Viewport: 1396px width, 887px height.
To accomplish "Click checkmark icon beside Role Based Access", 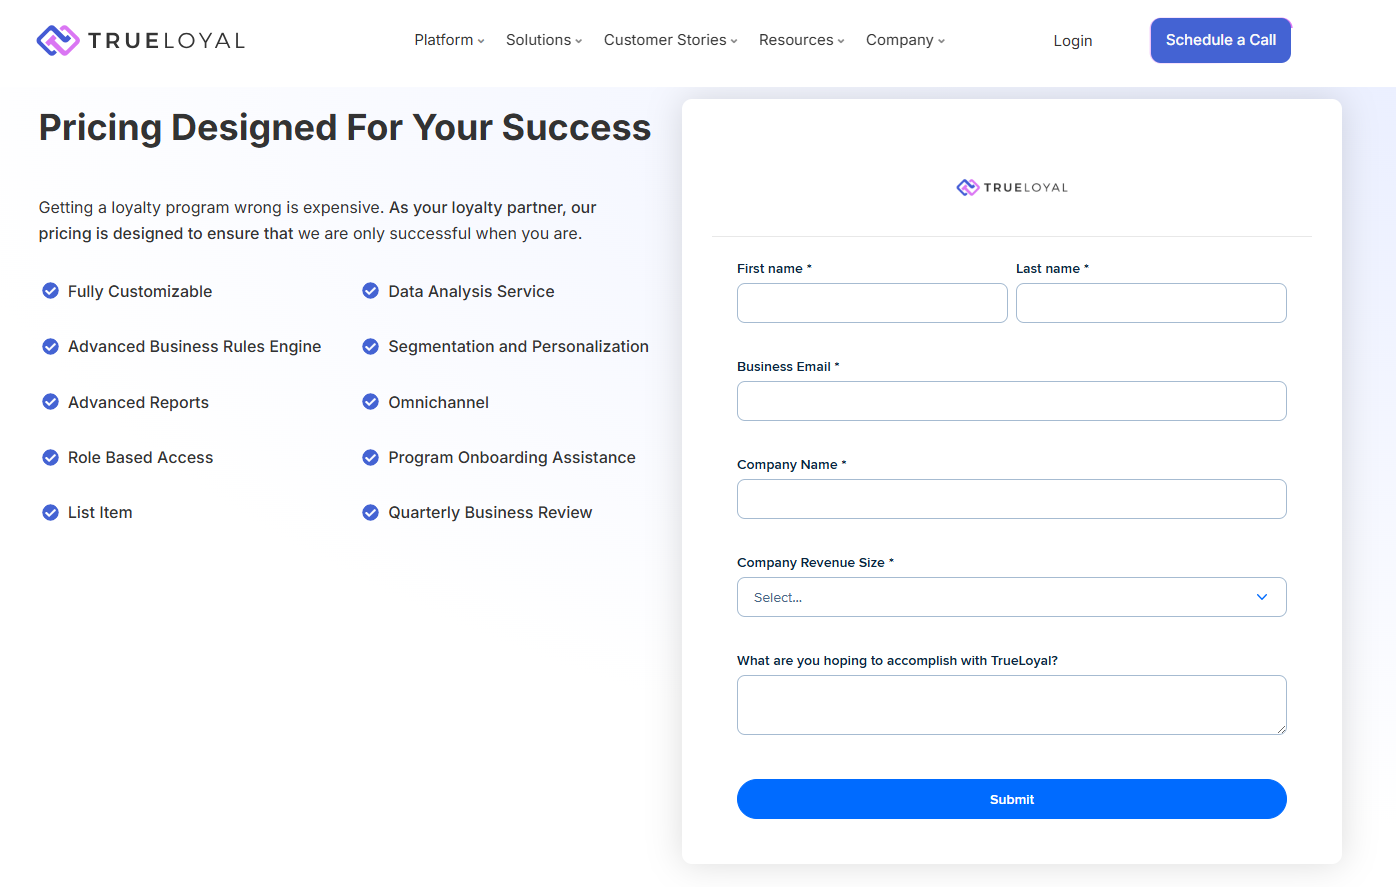I will 50,457.
